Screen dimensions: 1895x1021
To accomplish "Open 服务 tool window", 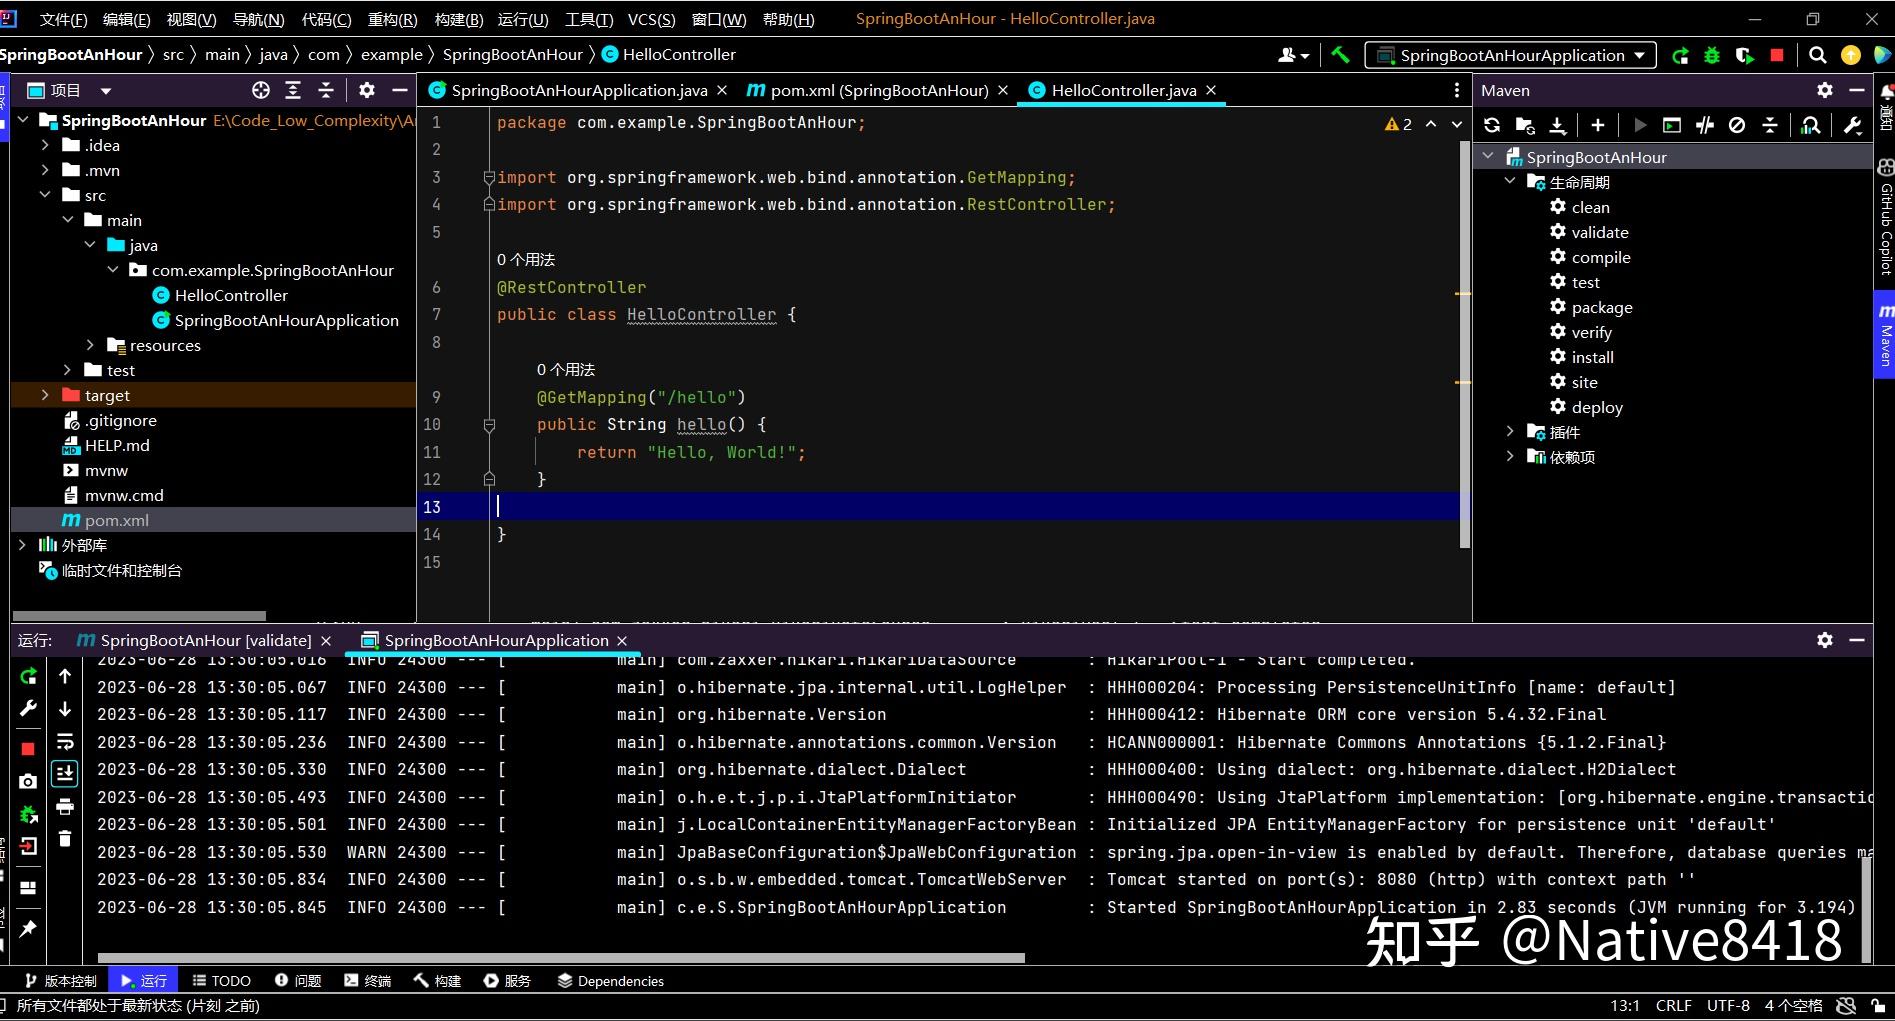I will (507, 981).
